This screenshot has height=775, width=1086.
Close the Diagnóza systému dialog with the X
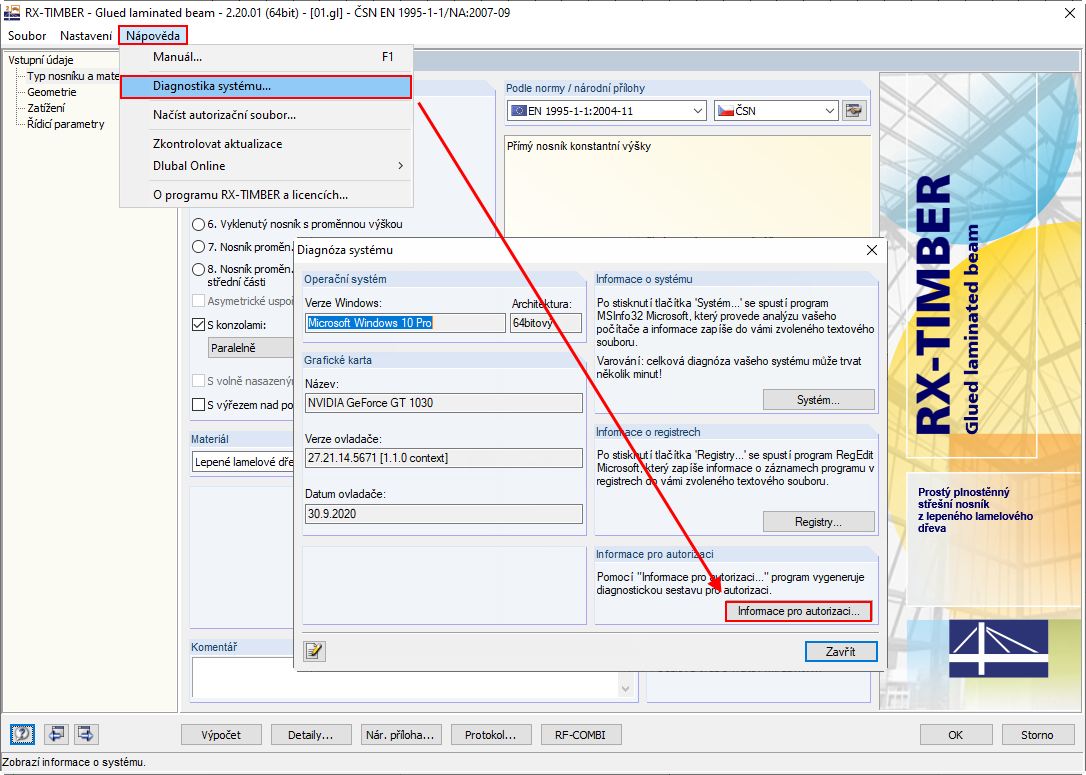871,250
